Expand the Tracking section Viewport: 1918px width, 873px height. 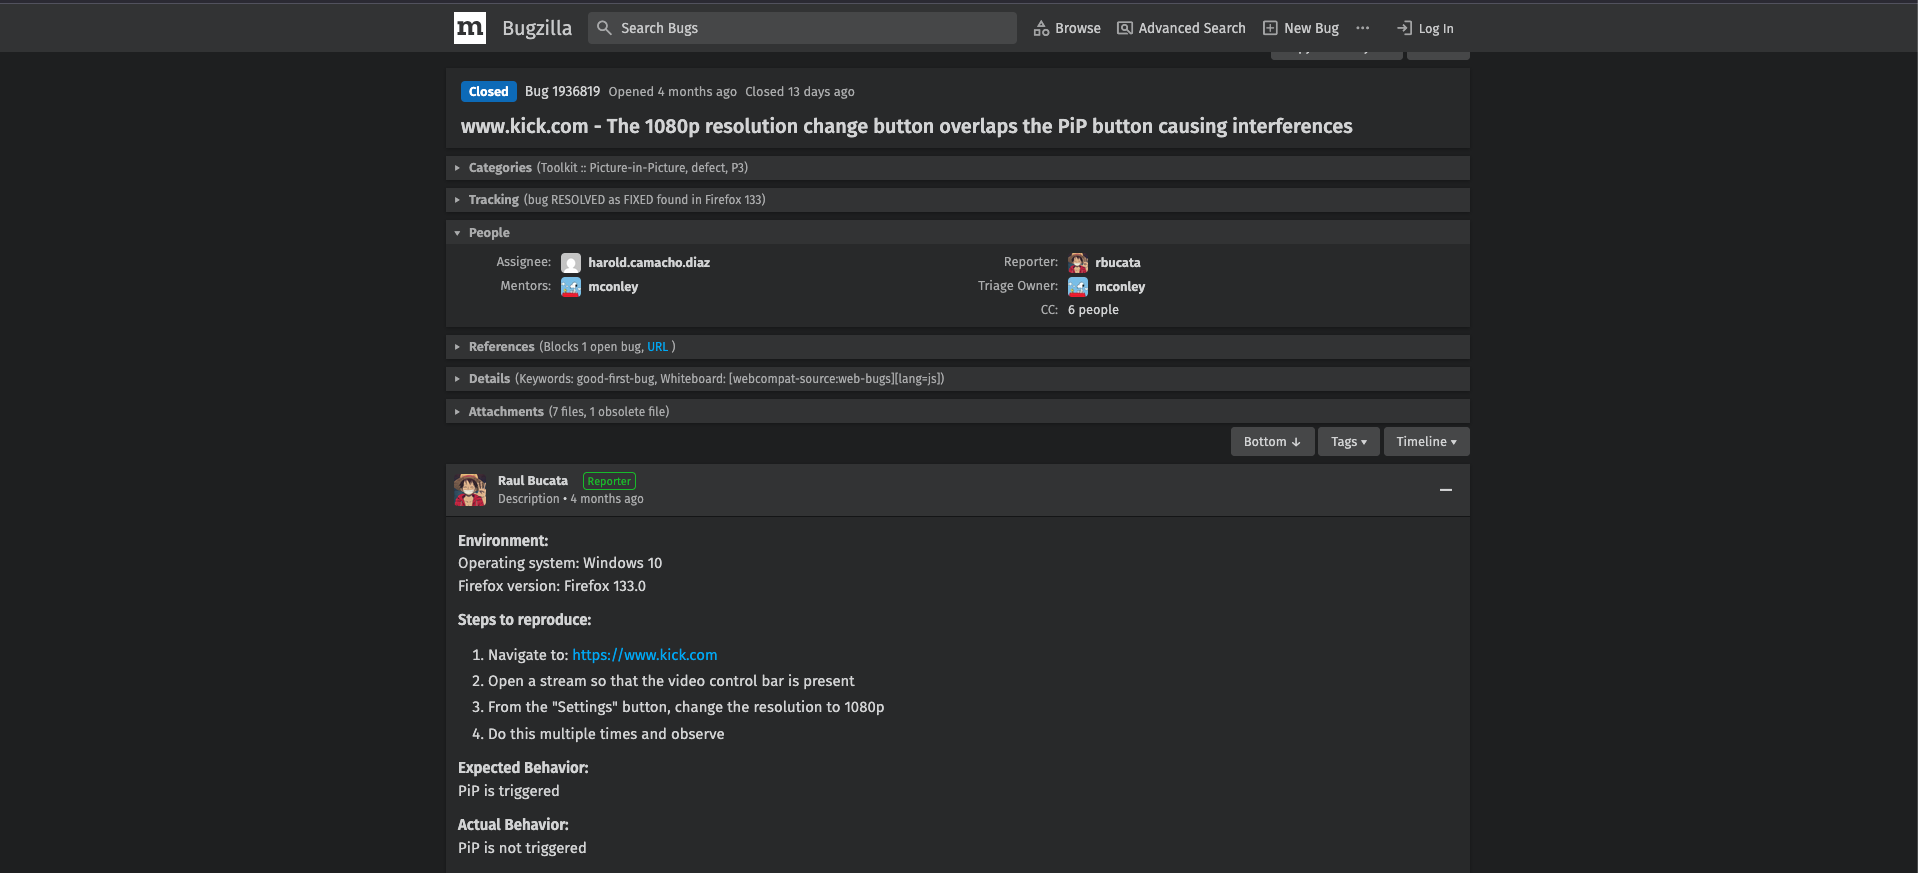(957, 200)
